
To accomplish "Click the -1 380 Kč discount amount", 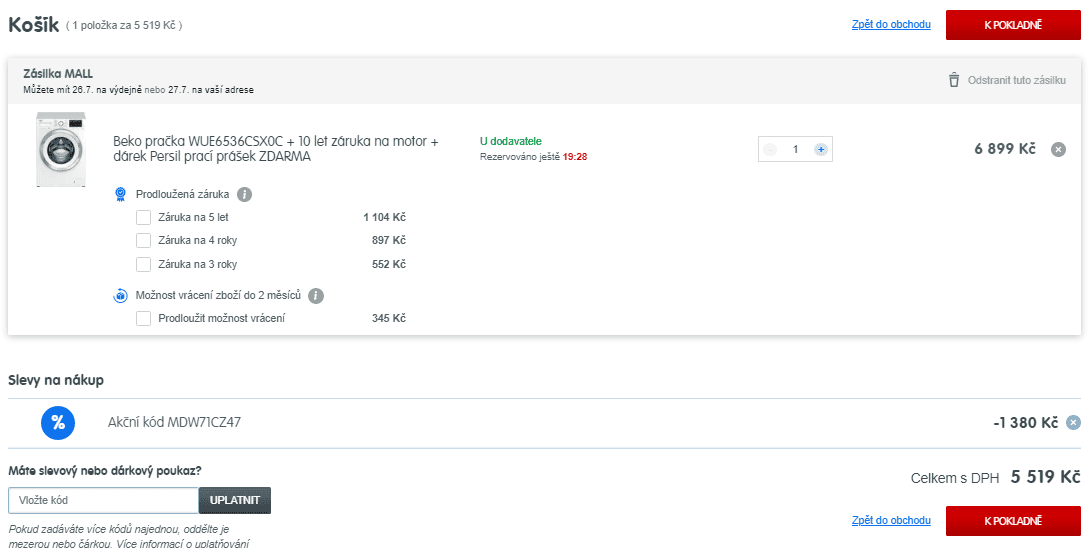I will (x=1025, y=423).
